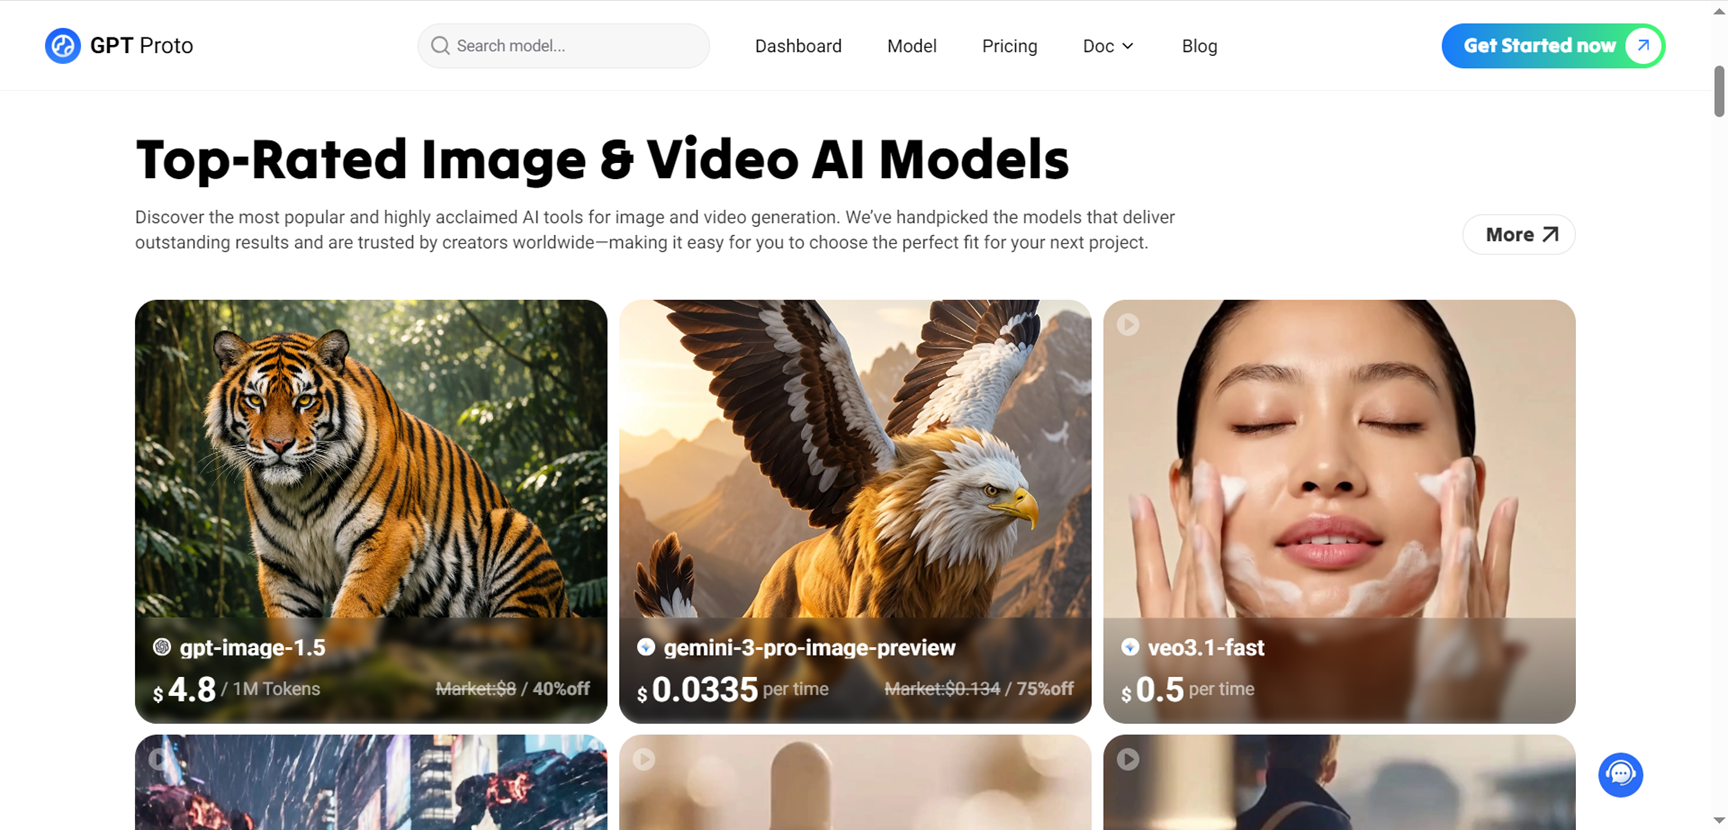1728x830 pixels.
Task: Open the chat support bubble icon
Action: click(1620, 775)
